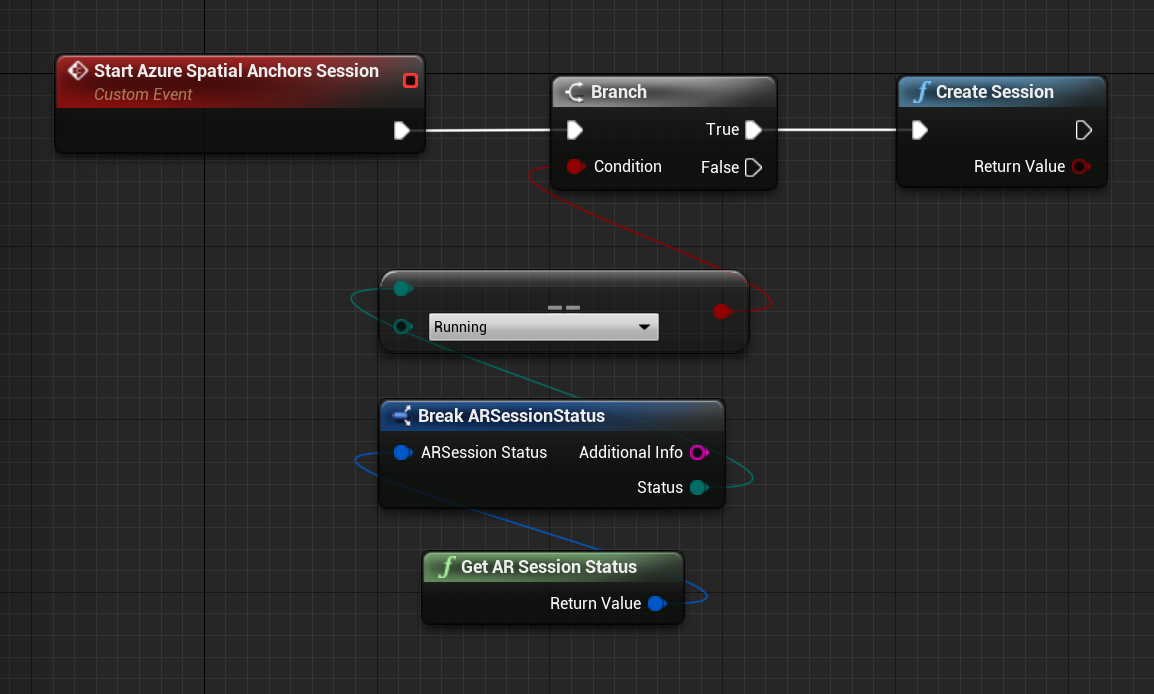Viewport: 1154px width, 694px height.
Task: Click the red delegate pin on custom event
Action: click(x=410, y=80)
